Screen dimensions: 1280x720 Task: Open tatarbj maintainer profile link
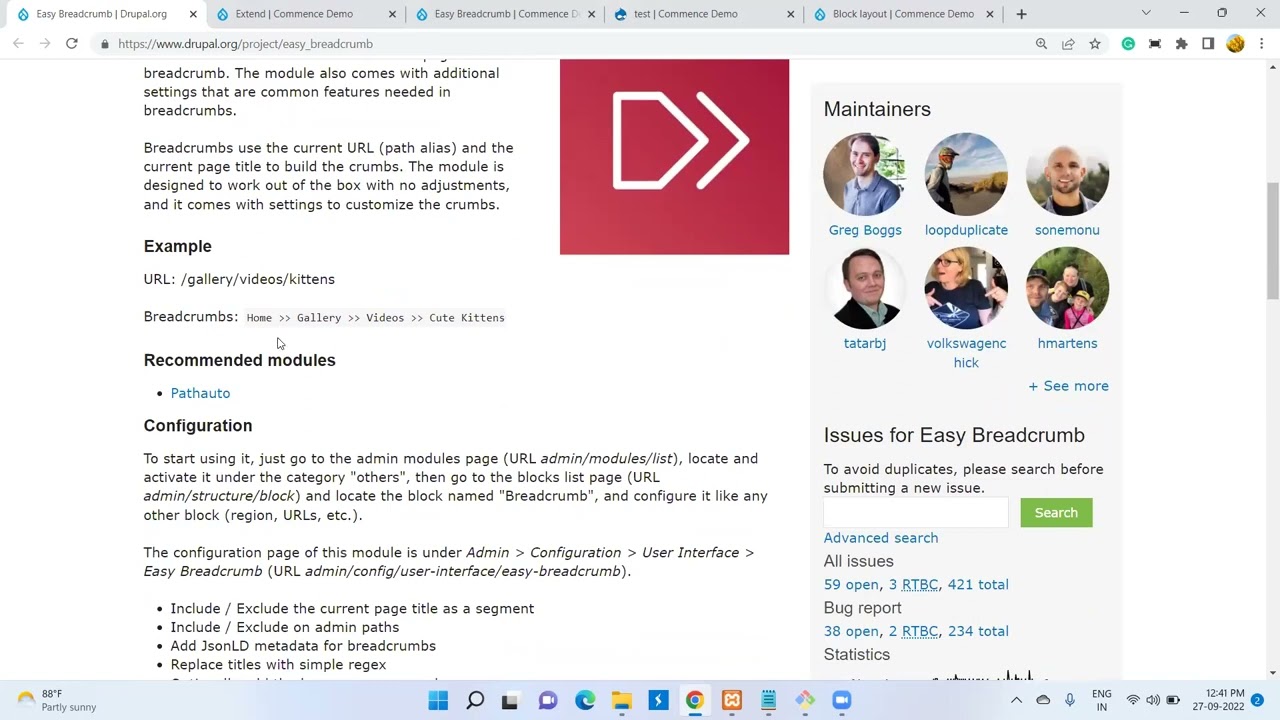coord(865,343)
